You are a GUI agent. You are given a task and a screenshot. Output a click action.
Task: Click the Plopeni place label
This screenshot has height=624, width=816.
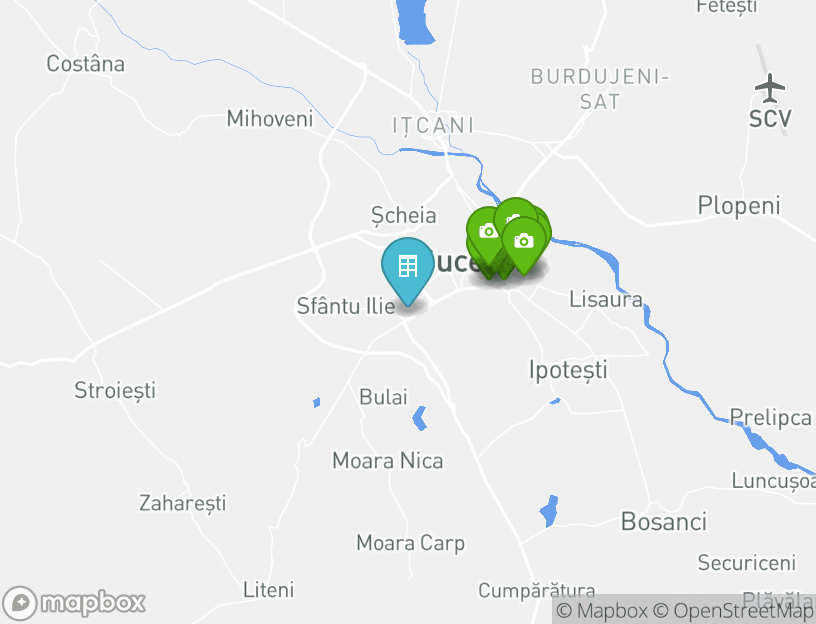pos(739,206)
